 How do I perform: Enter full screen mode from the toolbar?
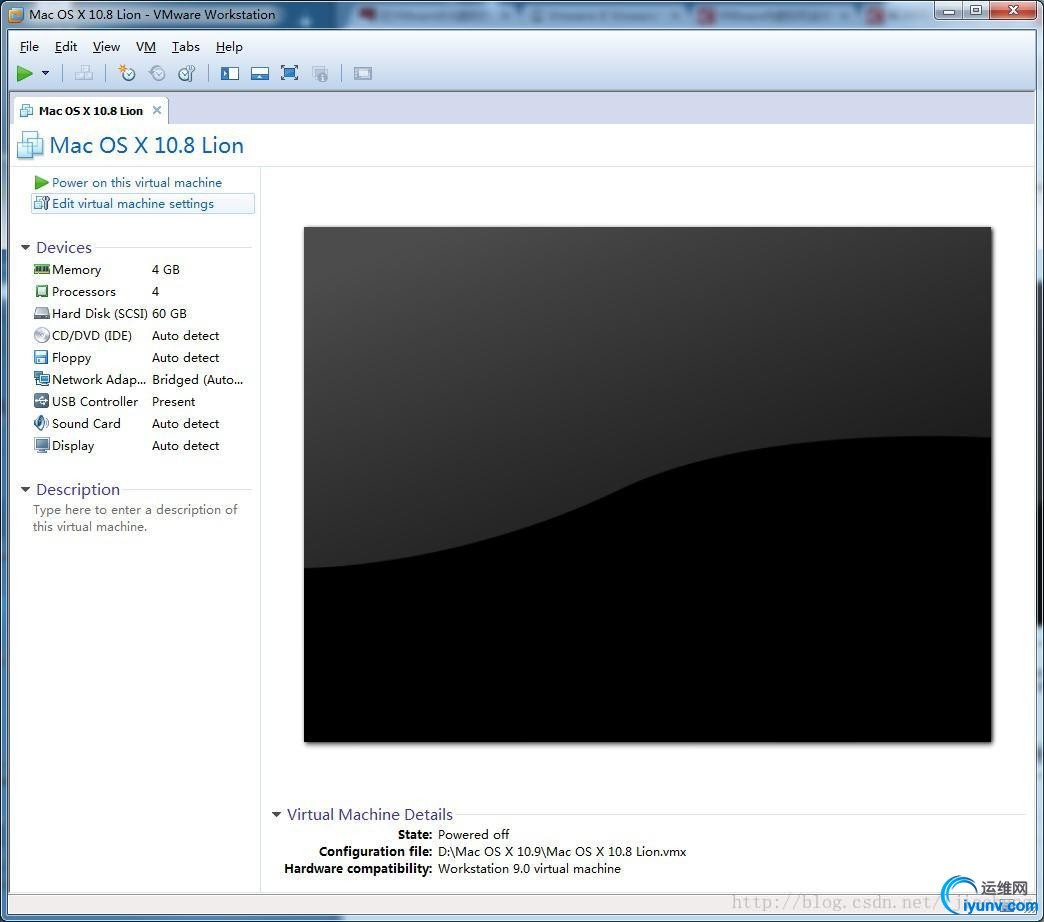pyautogui.click(x=290, y=73)
